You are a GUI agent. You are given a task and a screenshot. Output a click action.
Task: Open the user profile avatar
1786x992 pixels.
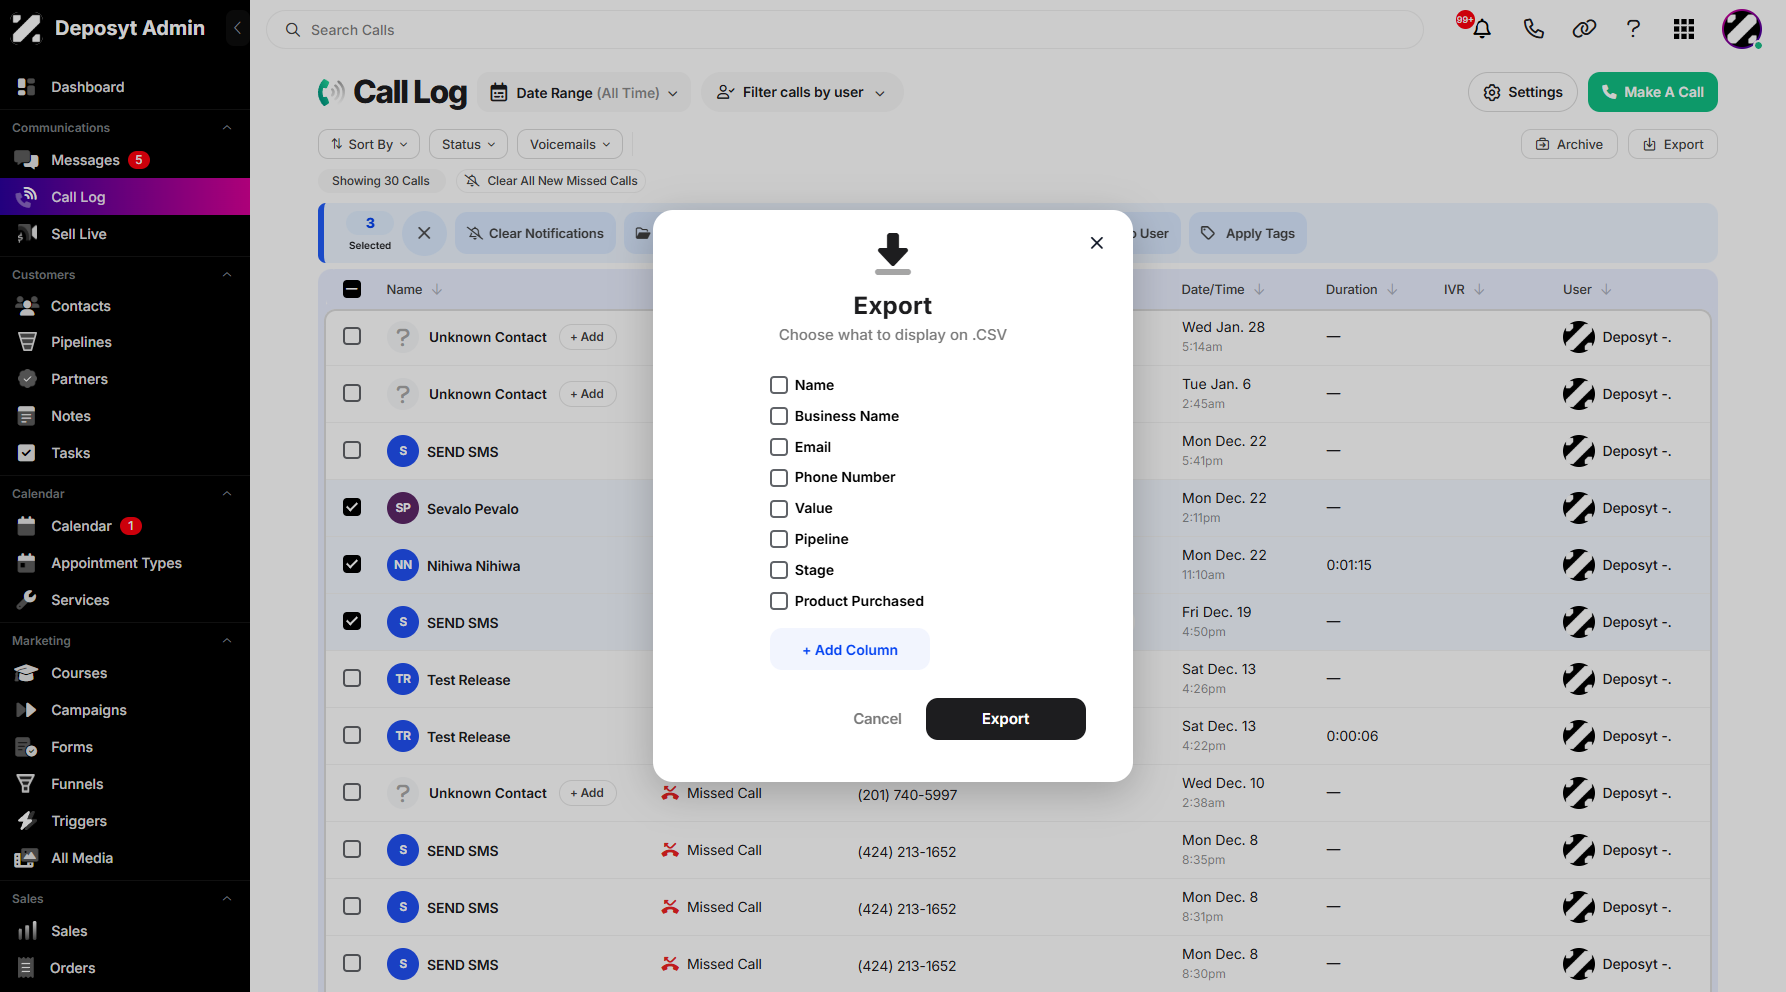point(1741,29)
